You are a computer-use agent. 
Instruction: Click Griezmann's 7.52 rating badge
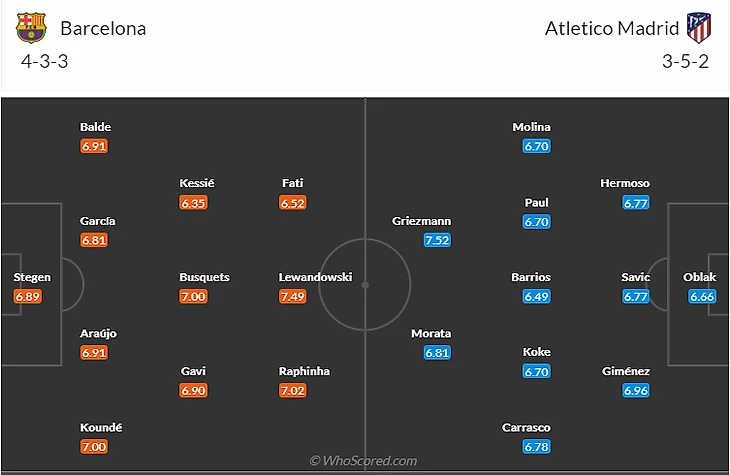pyautogui.click(x=437, y=240)
